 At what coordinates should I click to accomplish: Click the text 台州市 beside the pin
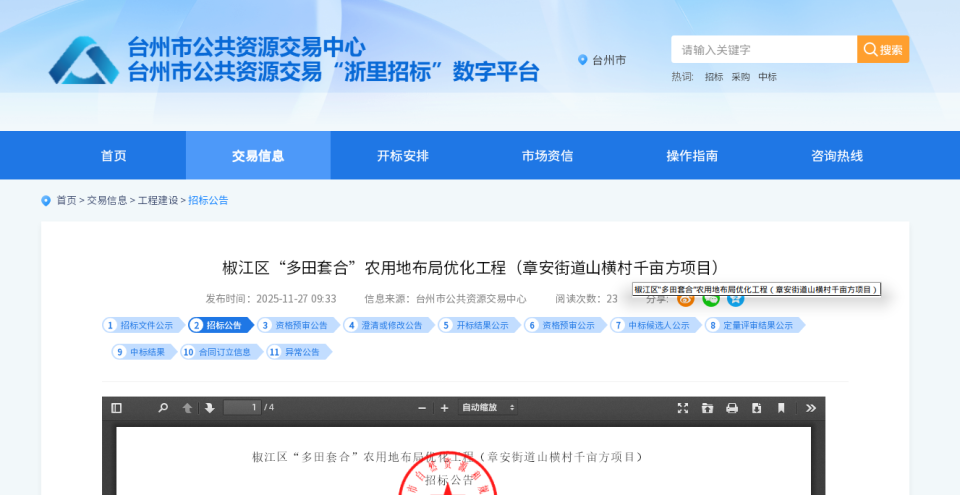[x=609, y=60]
